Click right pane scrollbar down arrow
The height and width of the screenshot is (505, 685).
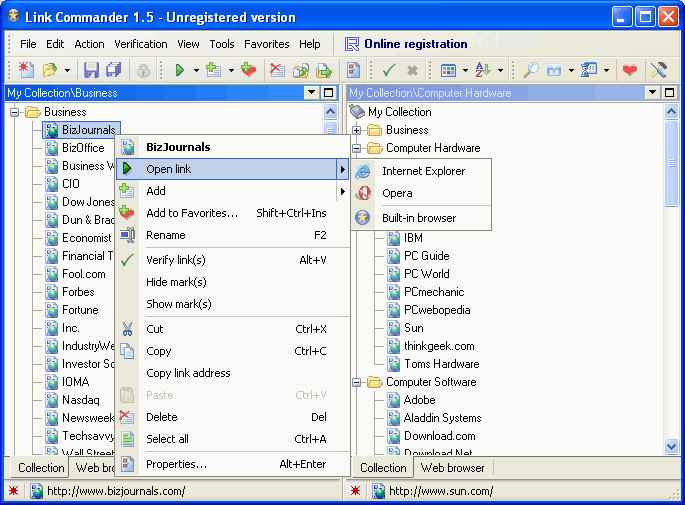671,446
